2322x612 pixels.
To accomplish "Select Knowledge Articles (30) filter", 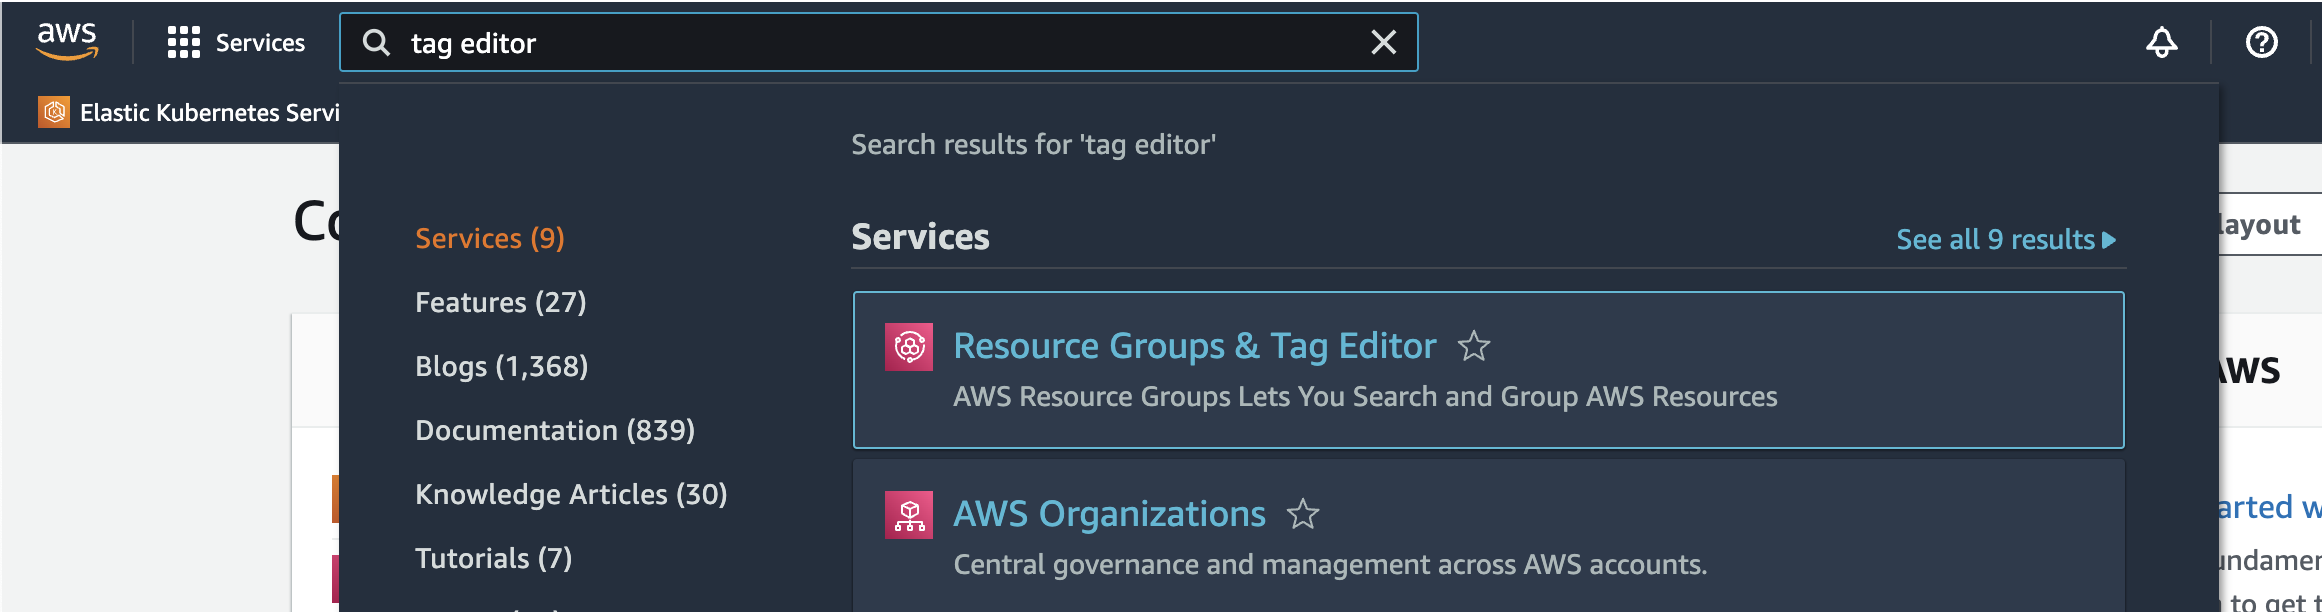I will (x=571, y=493).
